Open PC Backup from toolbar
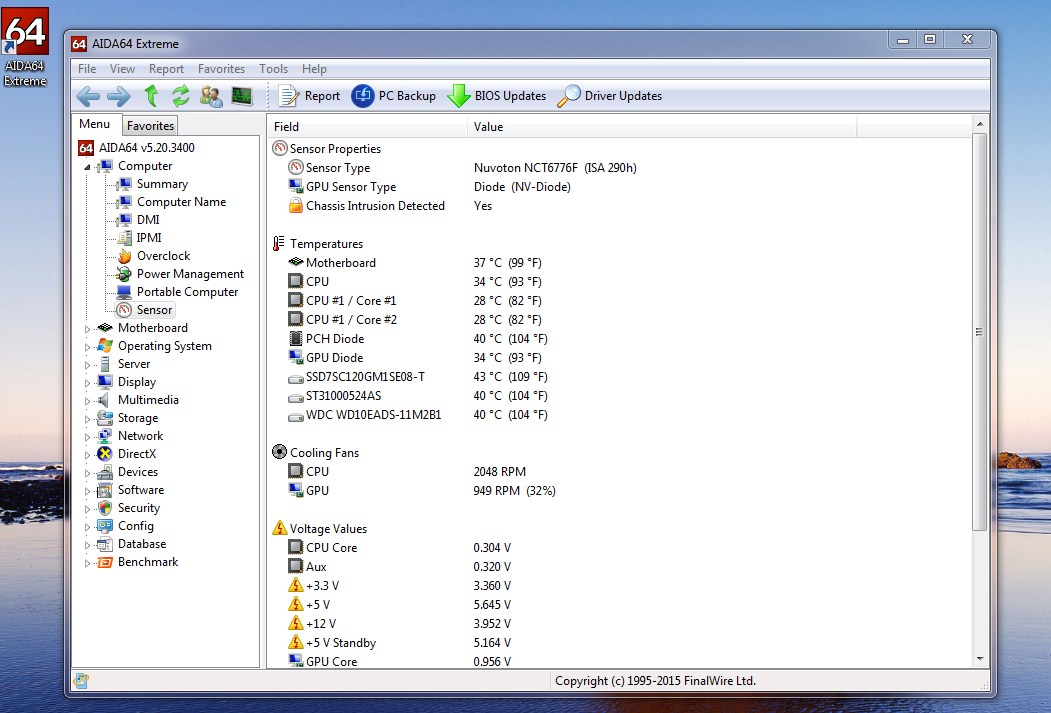Image resolution: width=1051 pixels, height=713 pixels. tap(393, 96)
